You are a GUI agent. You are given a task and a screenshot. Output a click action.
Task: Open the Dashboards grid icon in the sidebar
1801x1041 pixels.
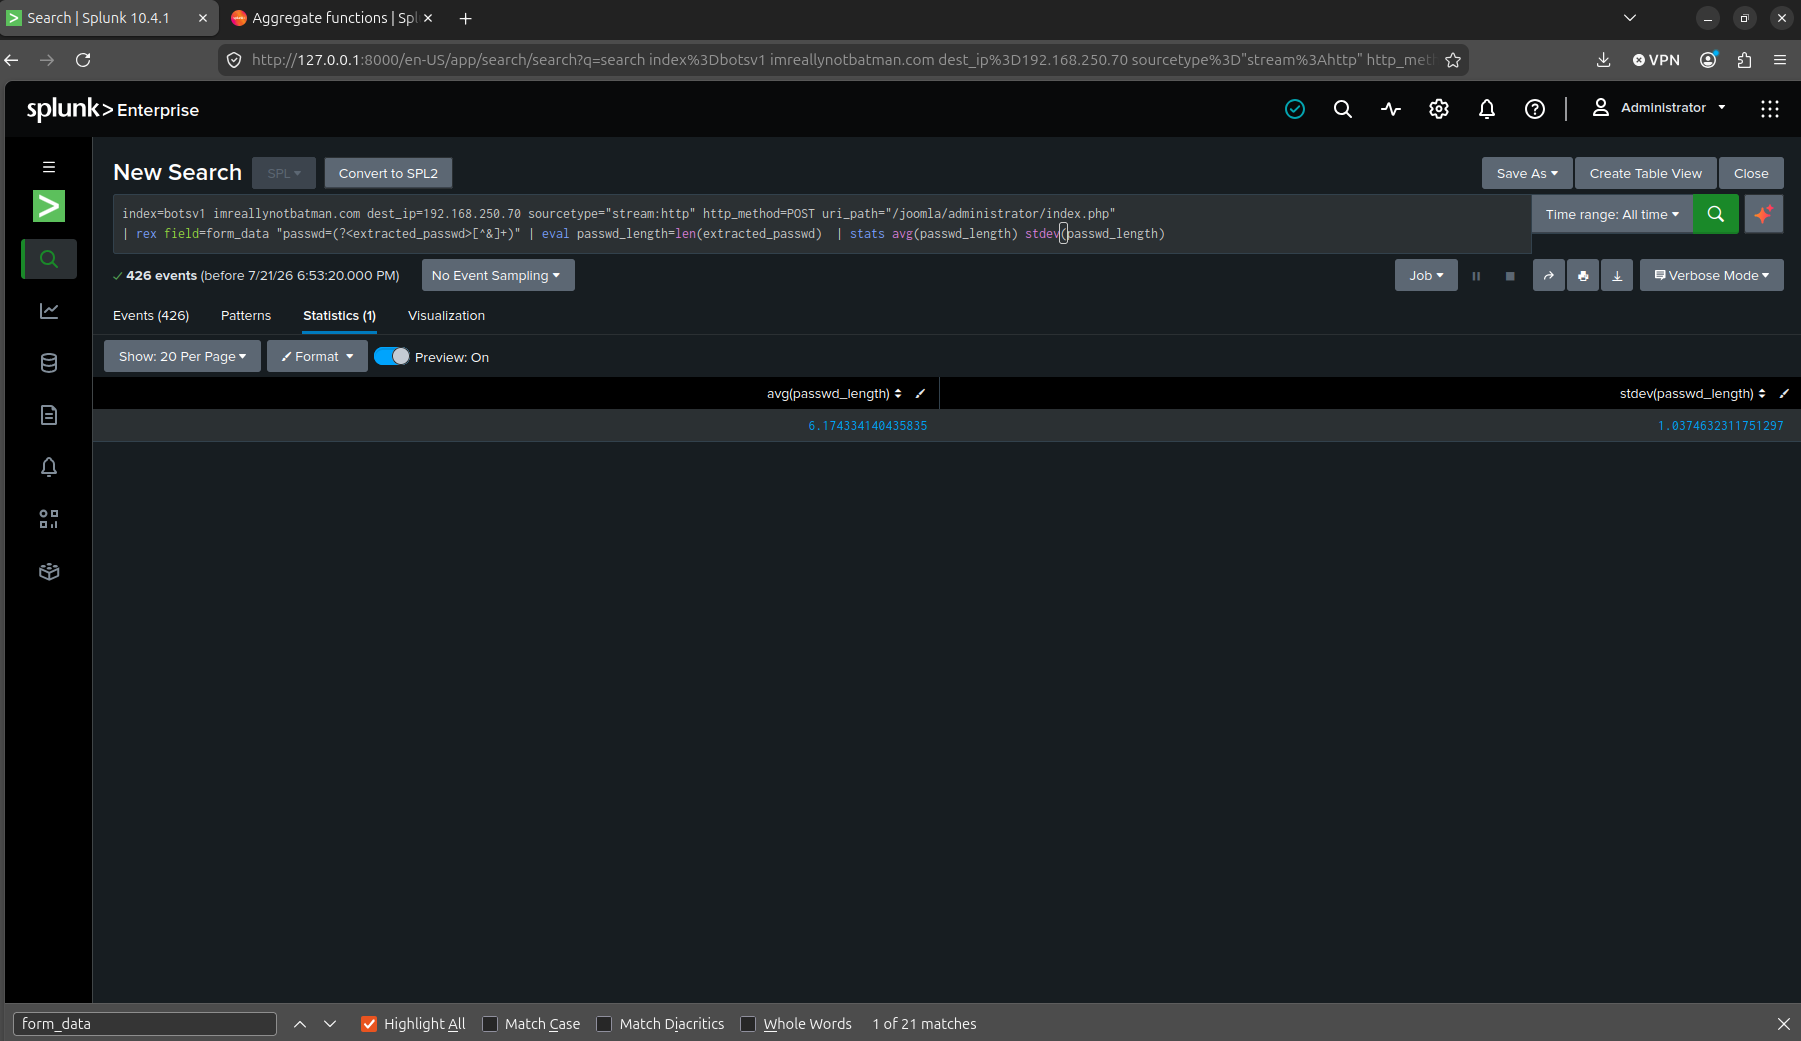pyautogui.click(x=49, y=519)
